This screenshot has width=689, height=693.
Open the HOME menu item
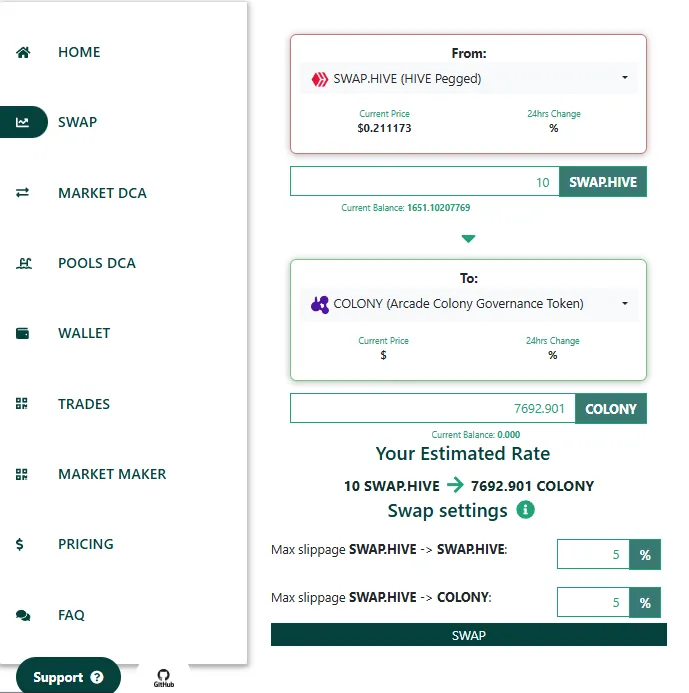click(79, 52)
